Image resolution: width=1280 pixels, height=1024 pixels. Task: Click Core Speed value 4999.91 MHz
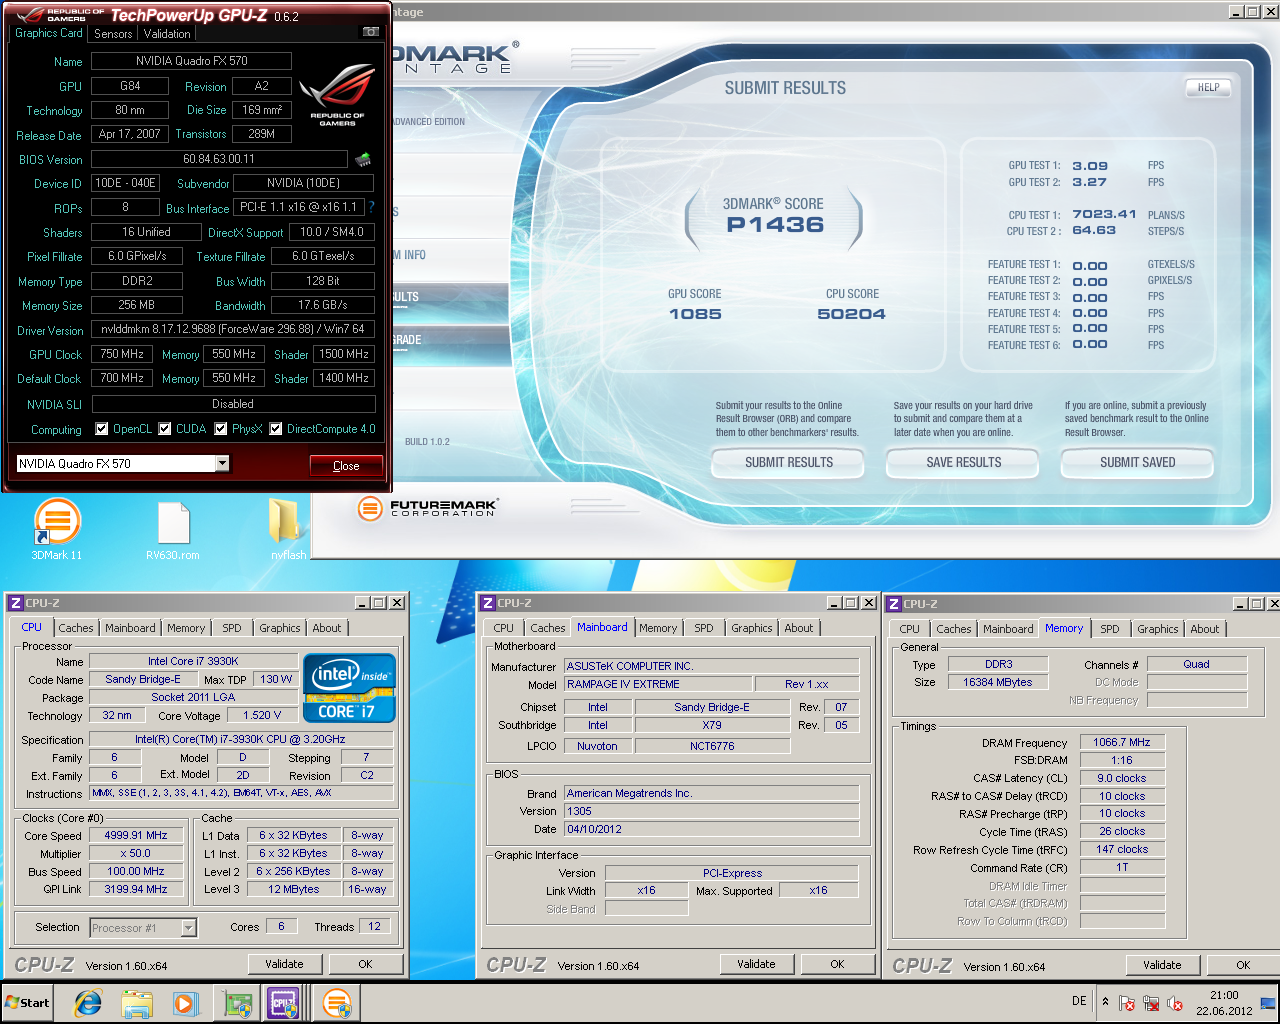tap(136, 835)
